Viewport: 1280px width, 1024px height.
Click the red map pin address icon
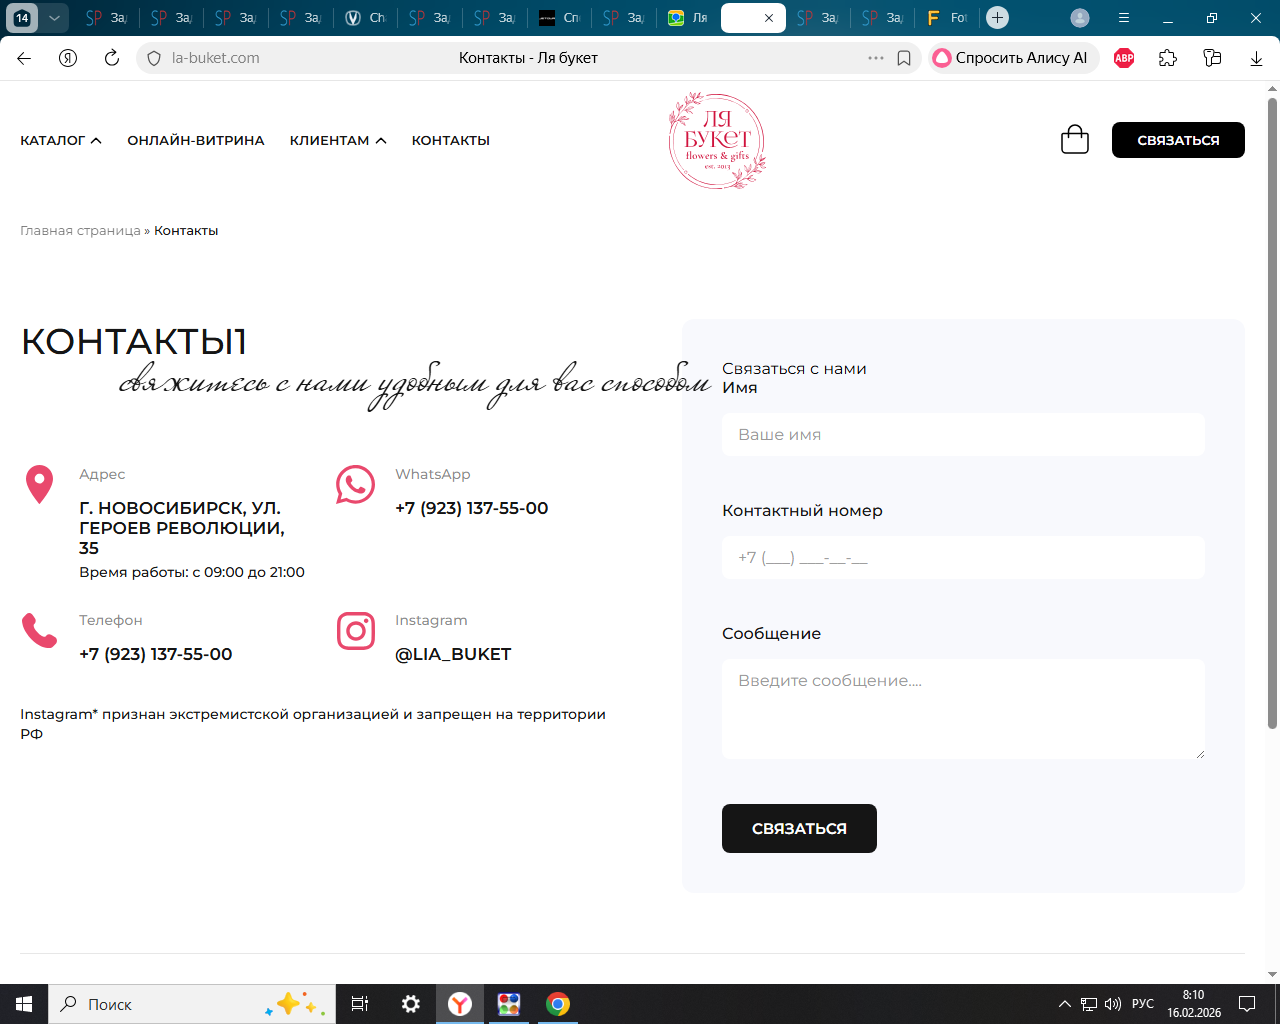coord(39,485)
